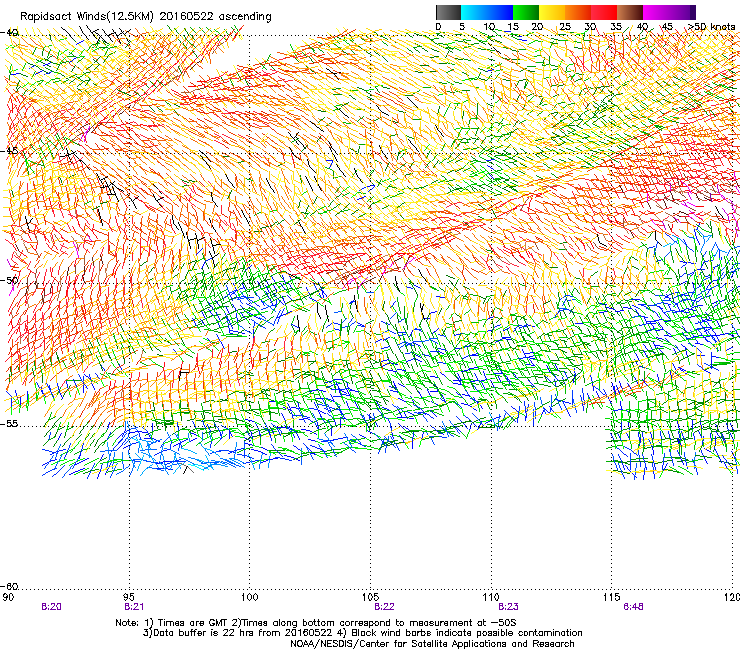Image resolution: width=740 pixels, height=650 pixels.
Task: Click the red 30-35 knots legend swatch
Action: 604,12
